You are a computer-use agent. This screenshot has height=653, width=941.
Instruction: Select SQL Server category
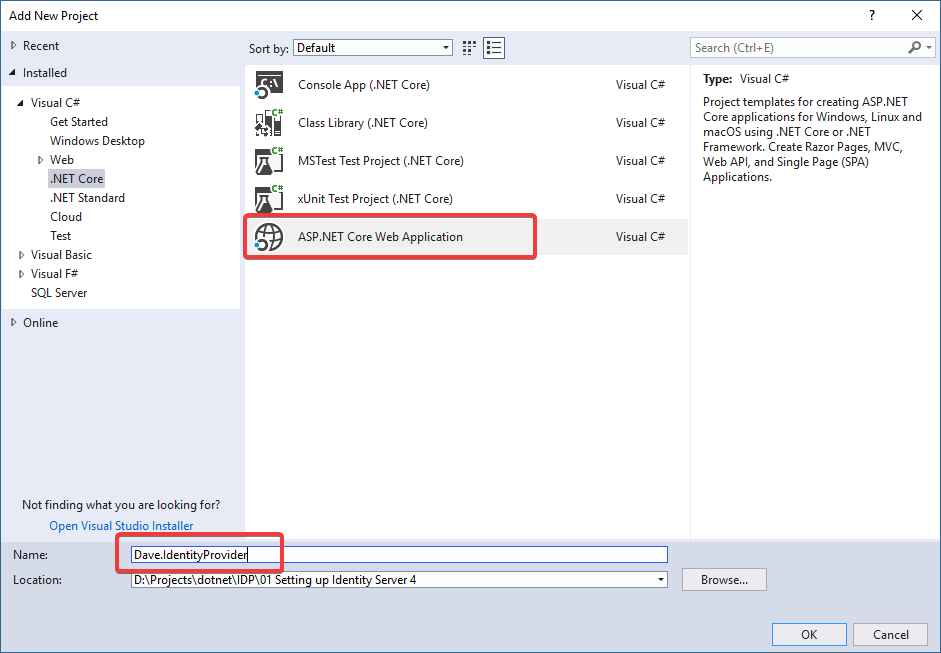pyautogui.click(x=59, y=293)
